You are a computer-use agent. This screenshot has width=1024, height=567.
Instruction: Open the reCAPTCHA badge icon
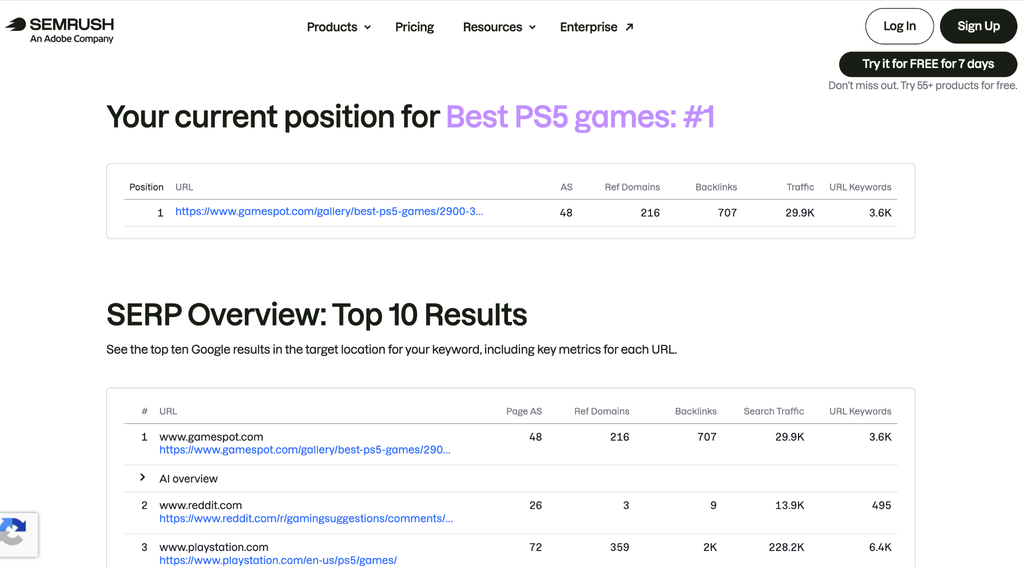coord(14,532)
